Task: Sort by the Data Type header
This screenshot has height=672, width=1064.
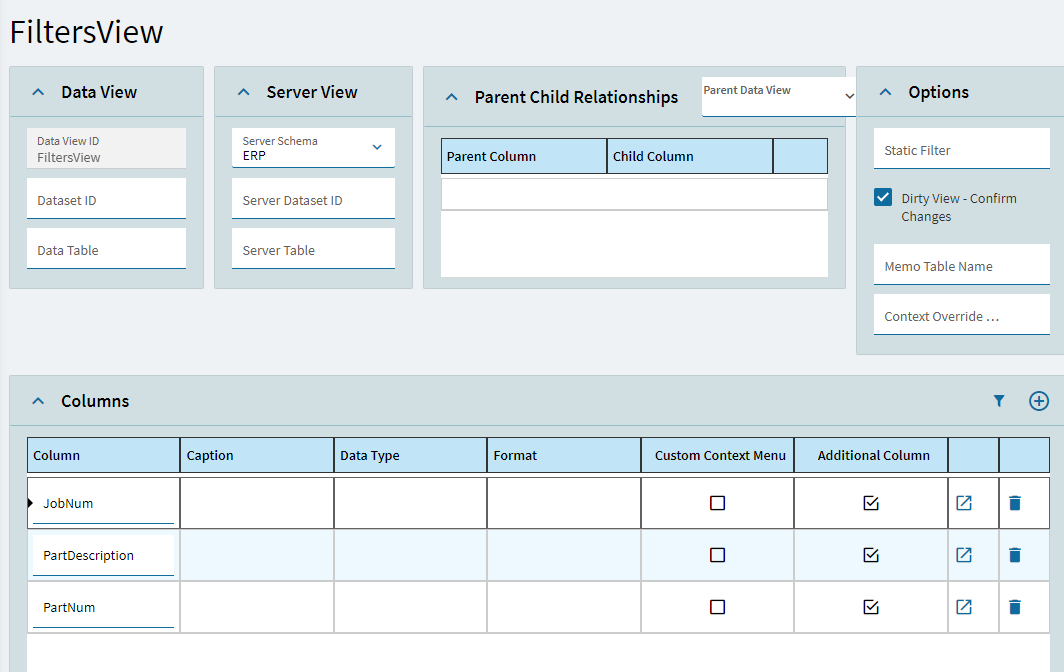Action: (411, 455)
